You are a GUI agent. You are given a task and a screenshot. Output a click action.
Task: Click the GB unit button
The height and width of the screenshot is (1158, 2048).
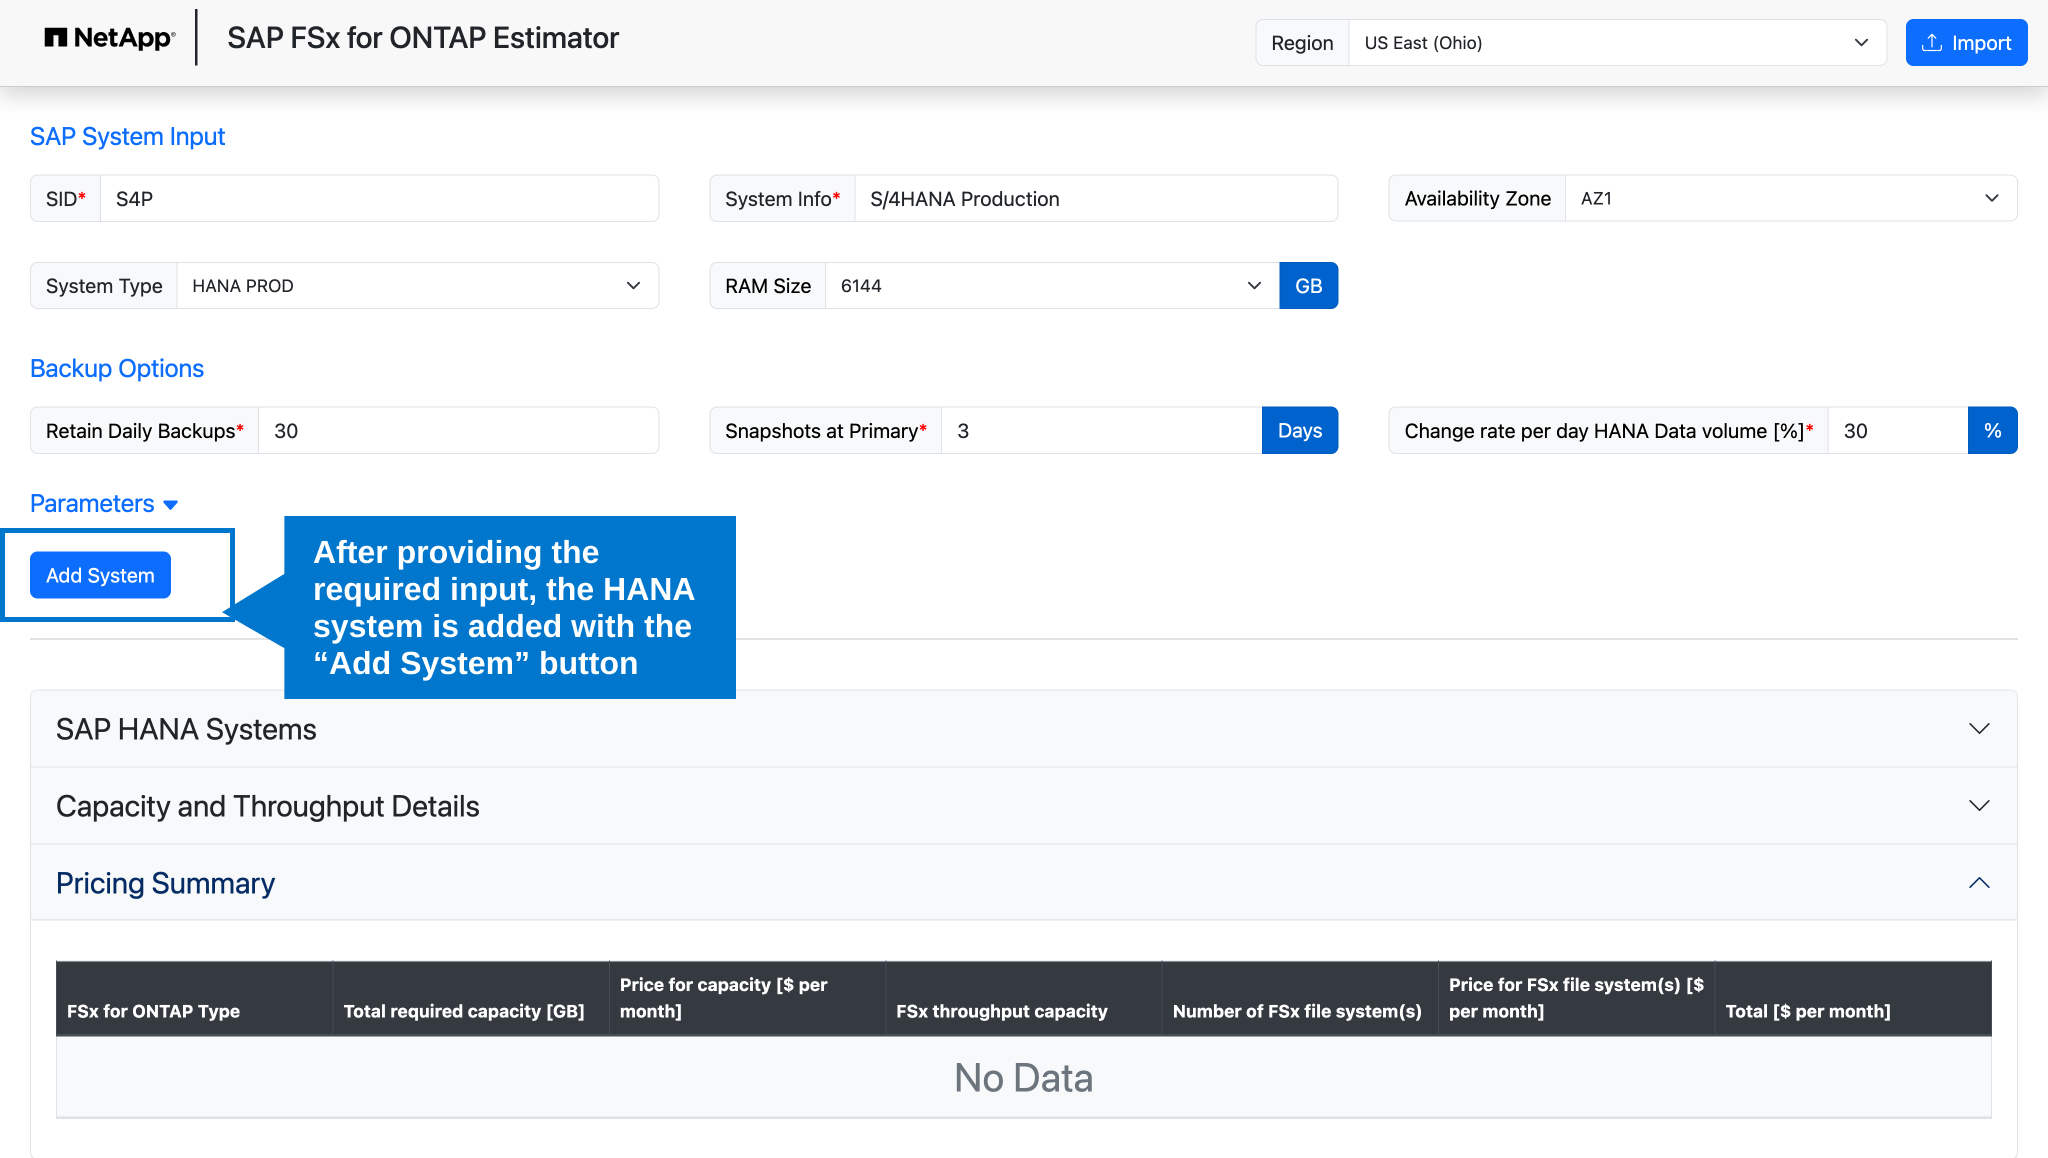pyautogui.click(x=1308, y=285)
